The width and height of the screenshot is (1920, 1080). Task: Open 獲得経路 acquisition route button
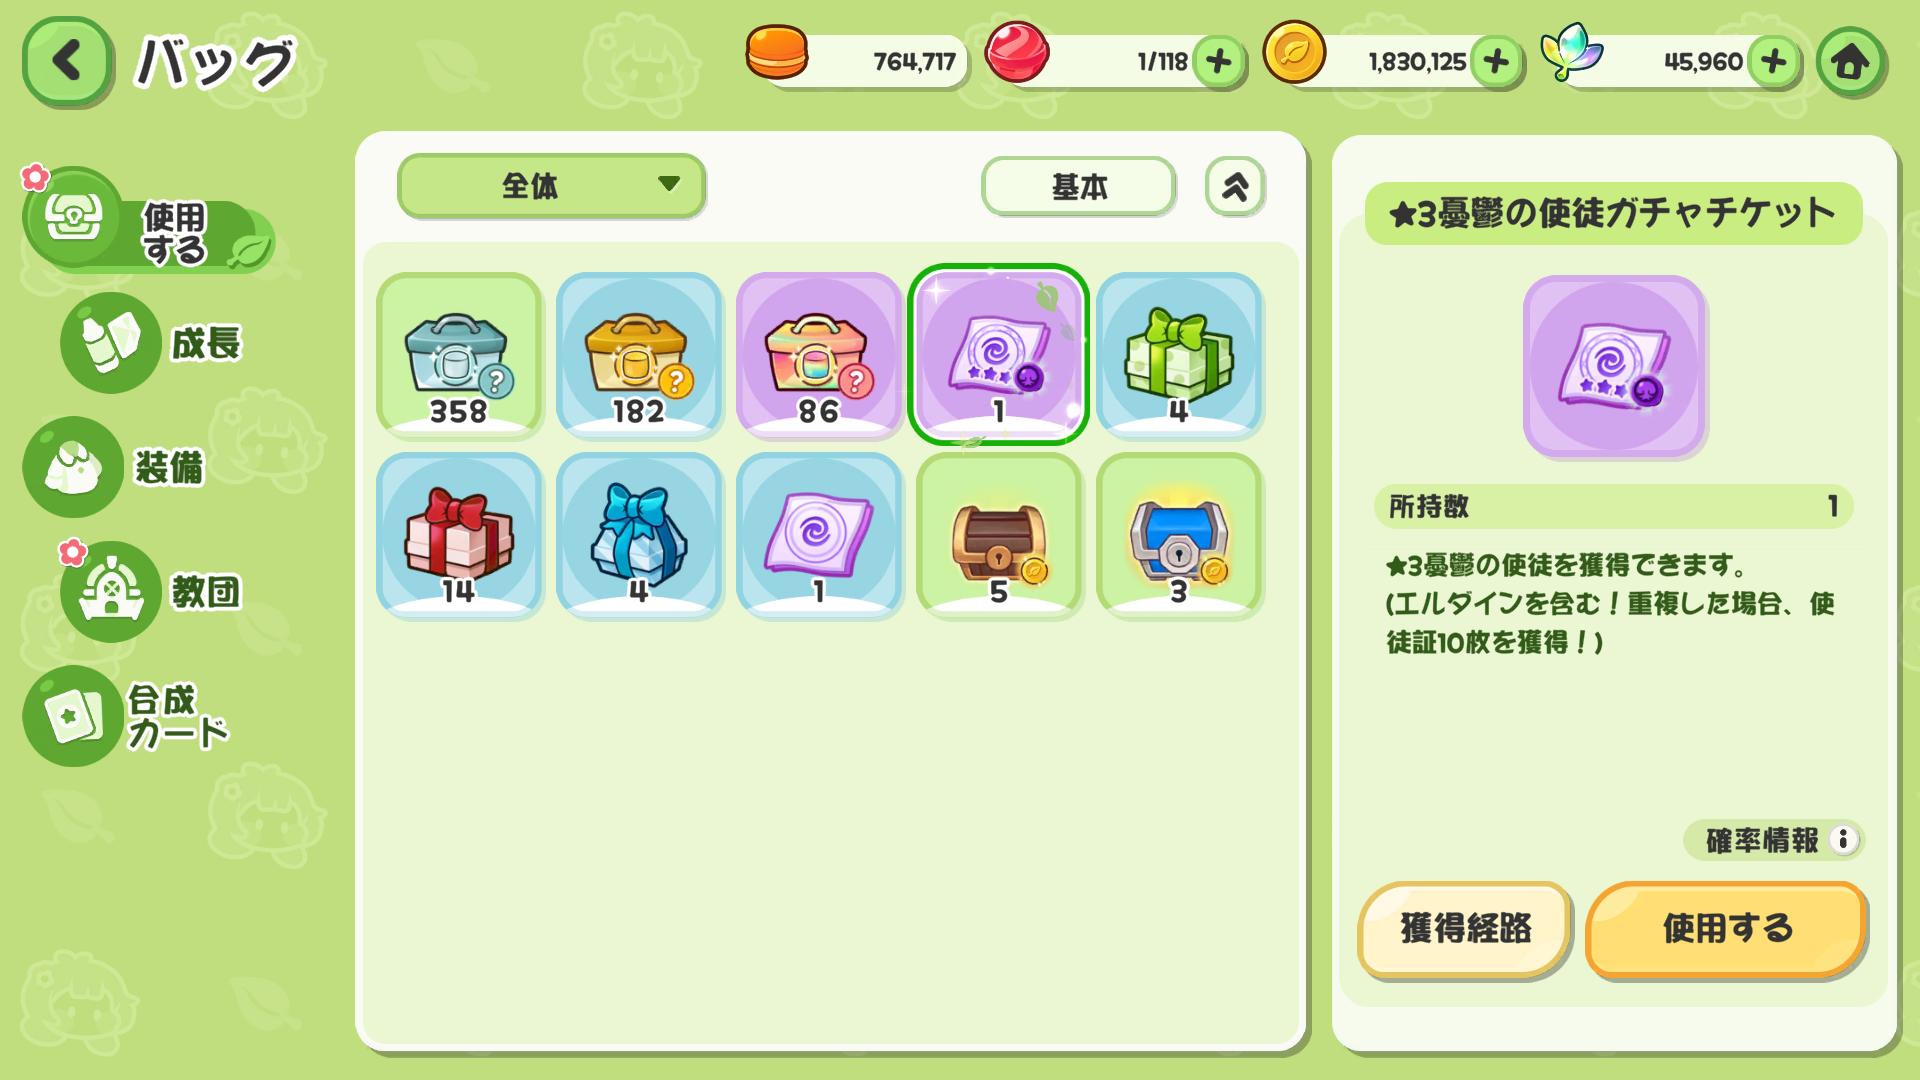[1465, 929]
